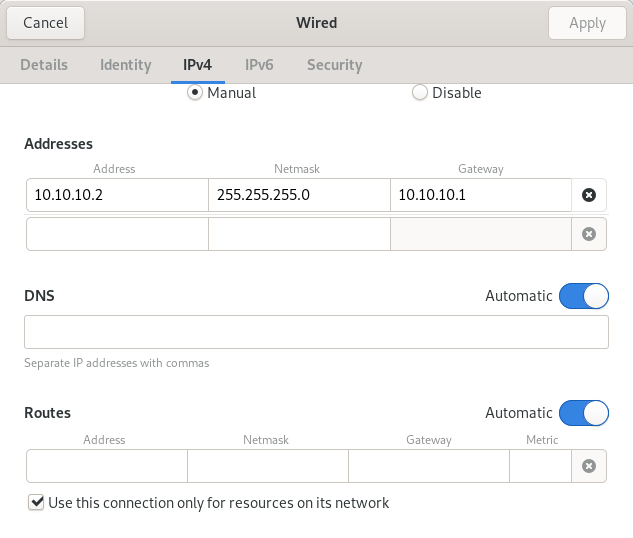633x538 pixels.
Task: Focus the route Metric field
Action: 541,466
